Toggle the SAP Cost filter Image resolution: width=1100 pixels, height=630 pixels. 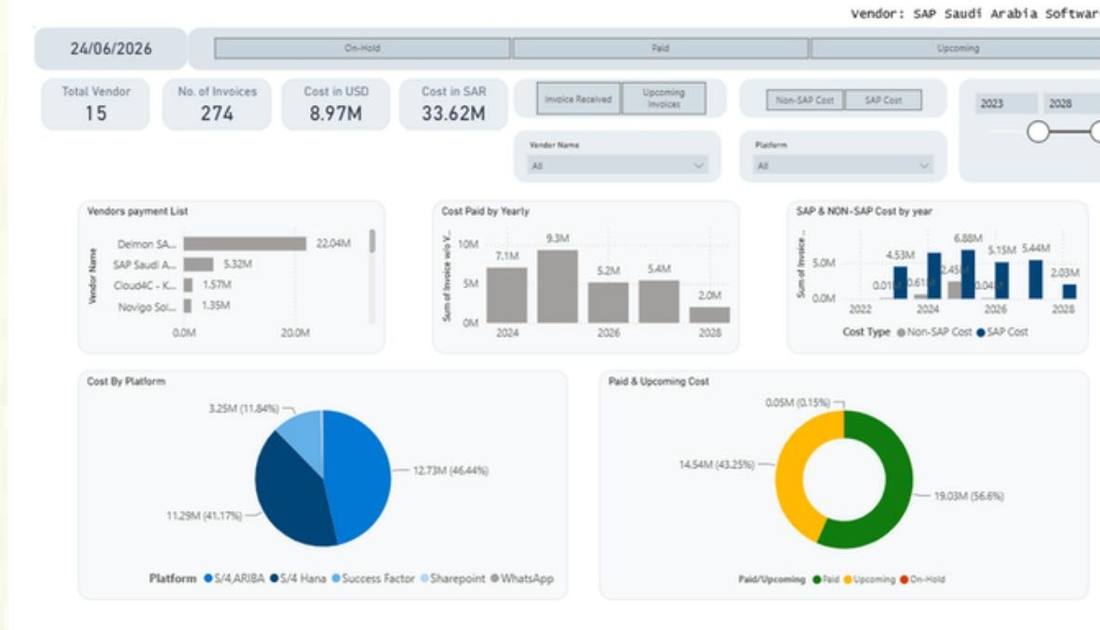point(883,100)
